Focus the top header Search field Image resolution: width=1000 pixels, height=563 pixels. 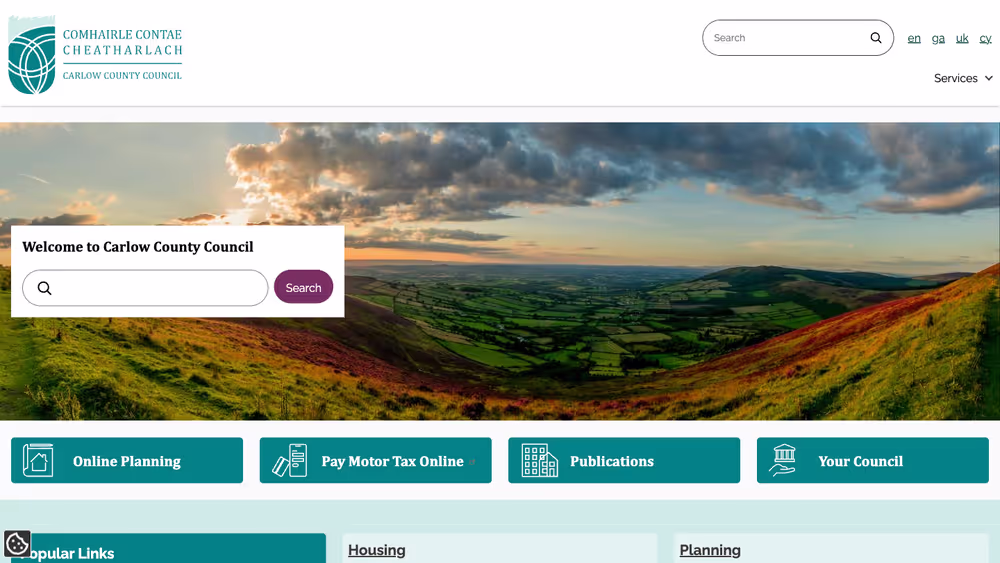[798, 38]
